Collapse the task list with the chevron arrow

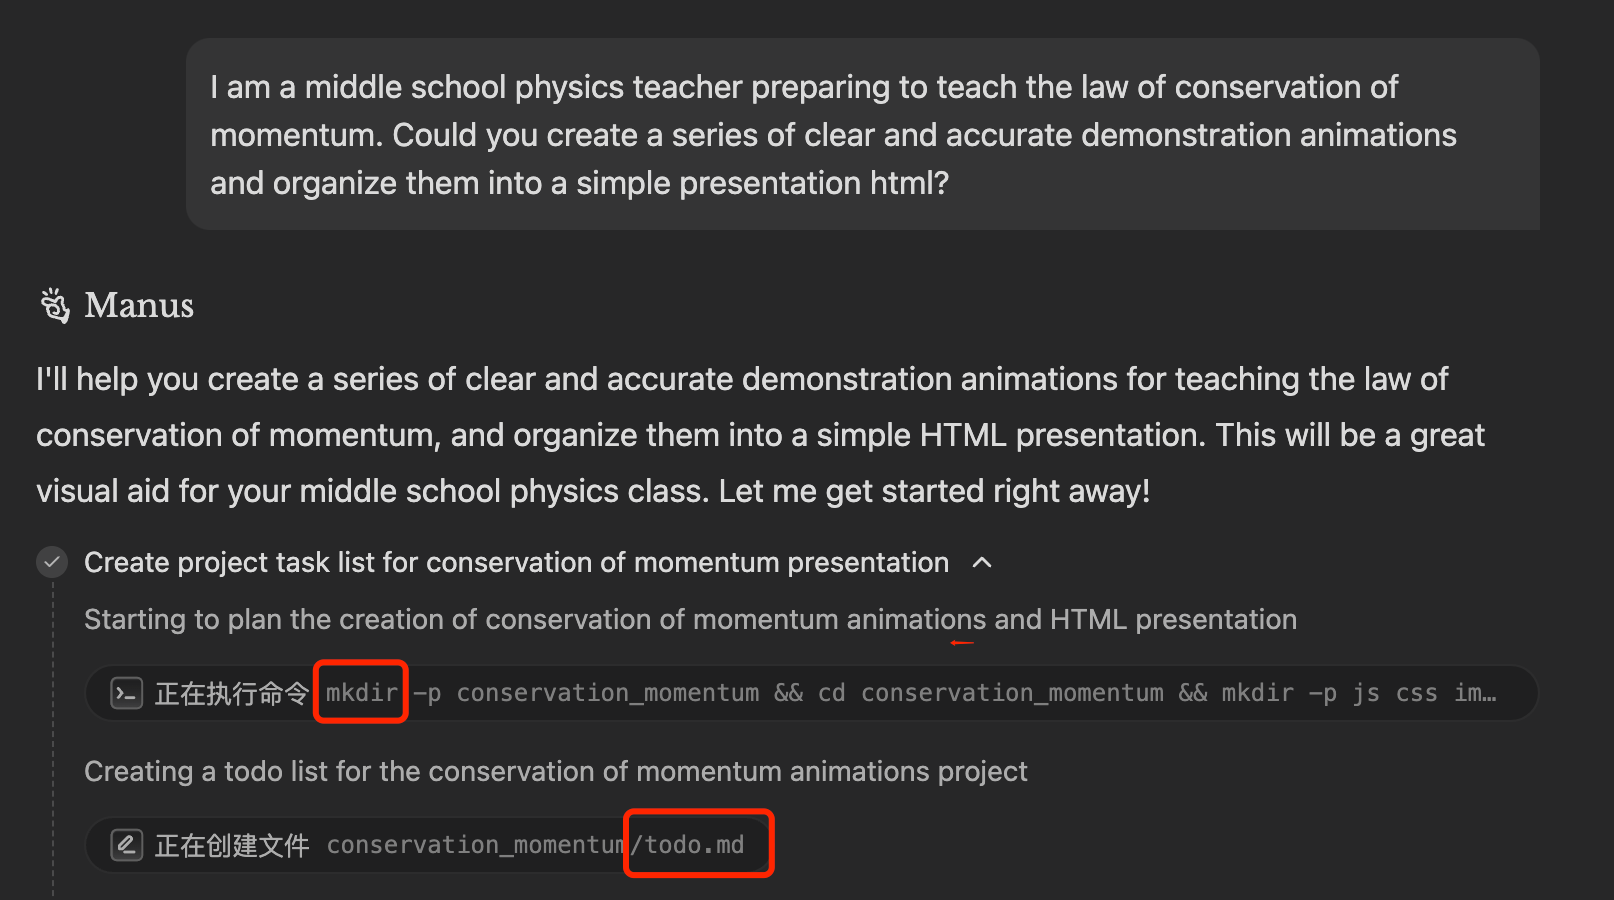point(982,562)
